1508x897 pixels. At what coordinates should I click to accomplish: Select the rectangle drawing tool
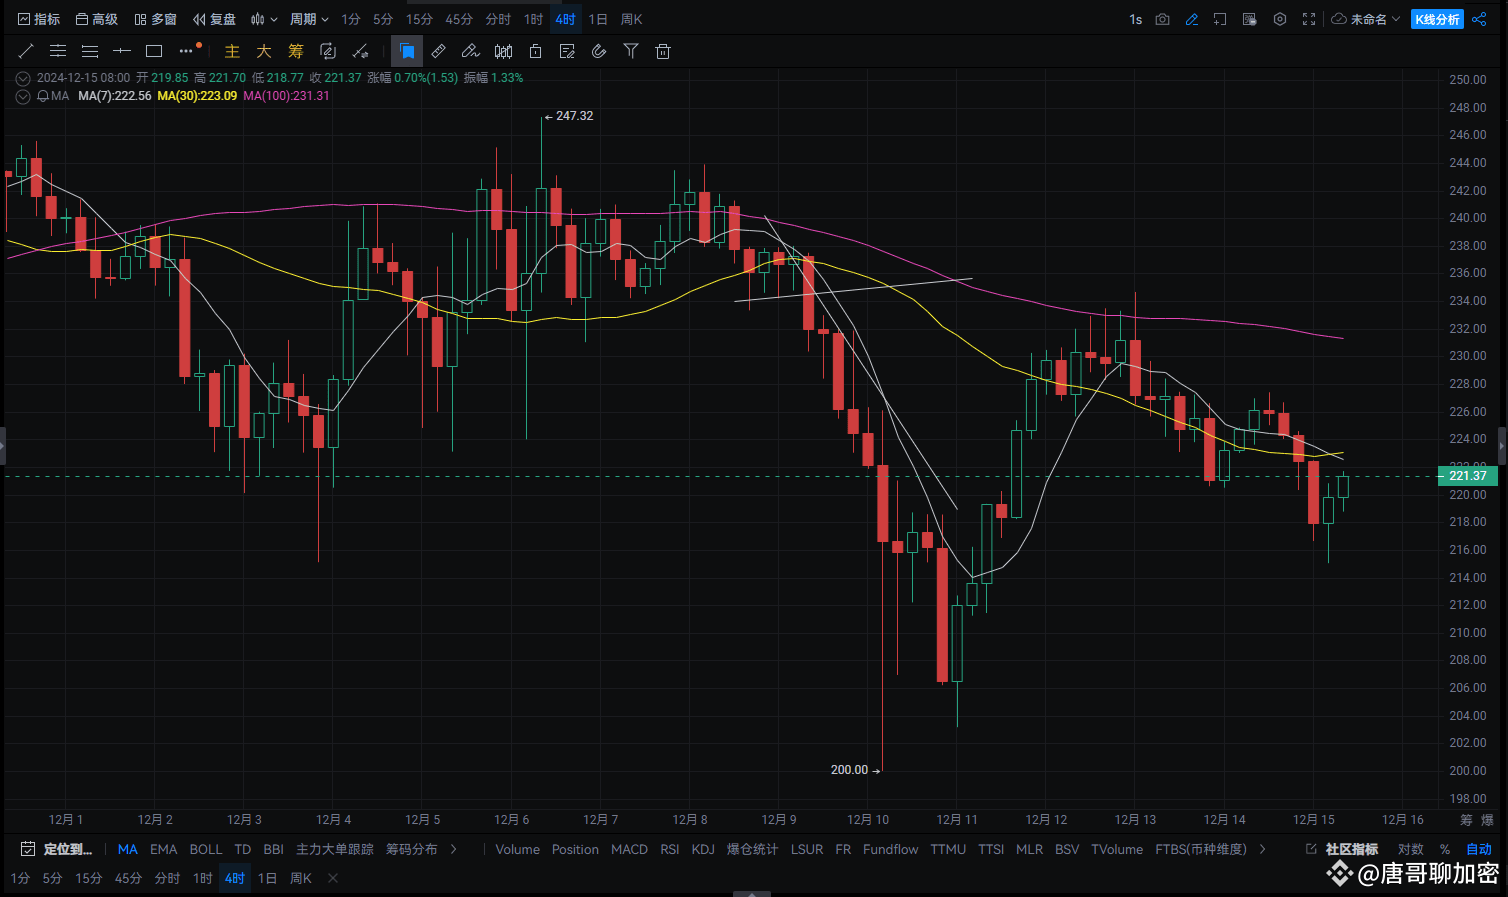pos(154,51)
